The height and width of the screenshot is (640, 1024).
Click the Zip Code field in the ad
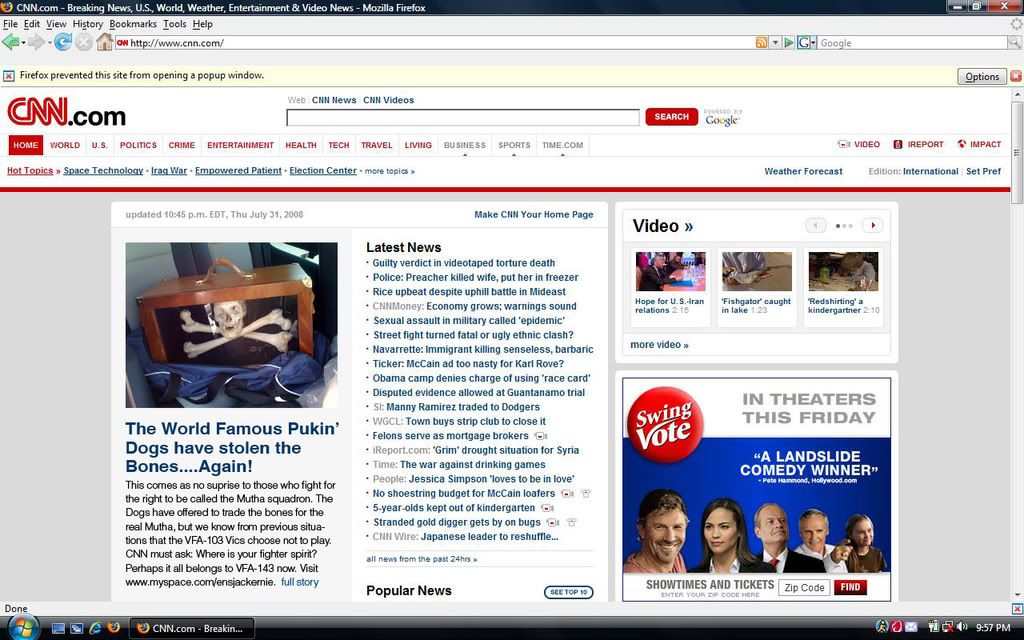click(x=804, y=588)
